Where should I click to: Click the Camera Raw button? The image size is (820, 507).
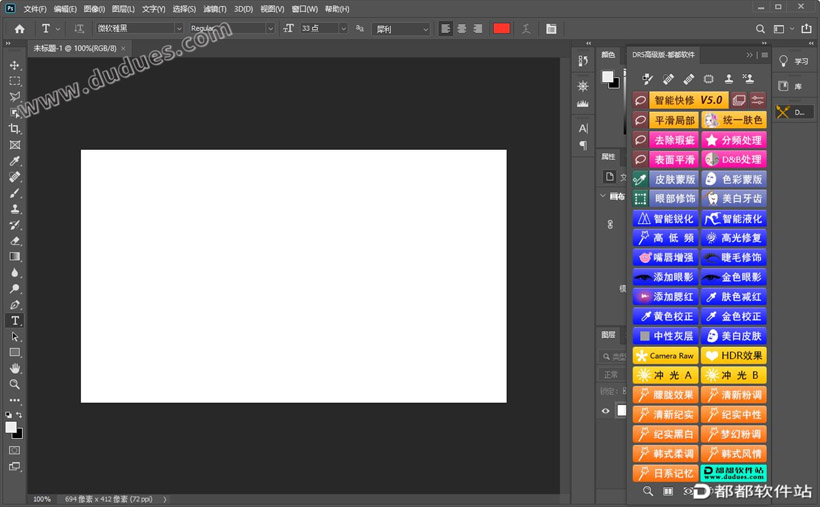[x=665, y=356]
